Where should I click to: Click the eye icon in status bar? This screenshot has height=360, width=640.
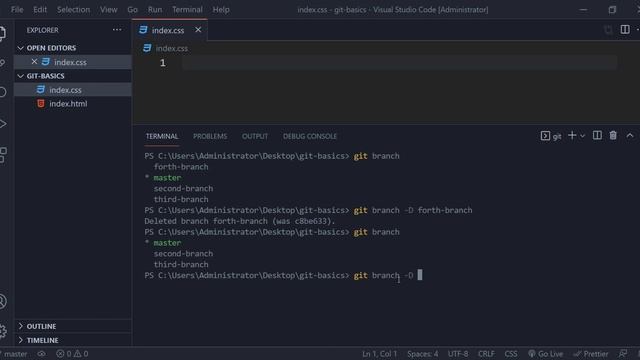tap(42, 354)
